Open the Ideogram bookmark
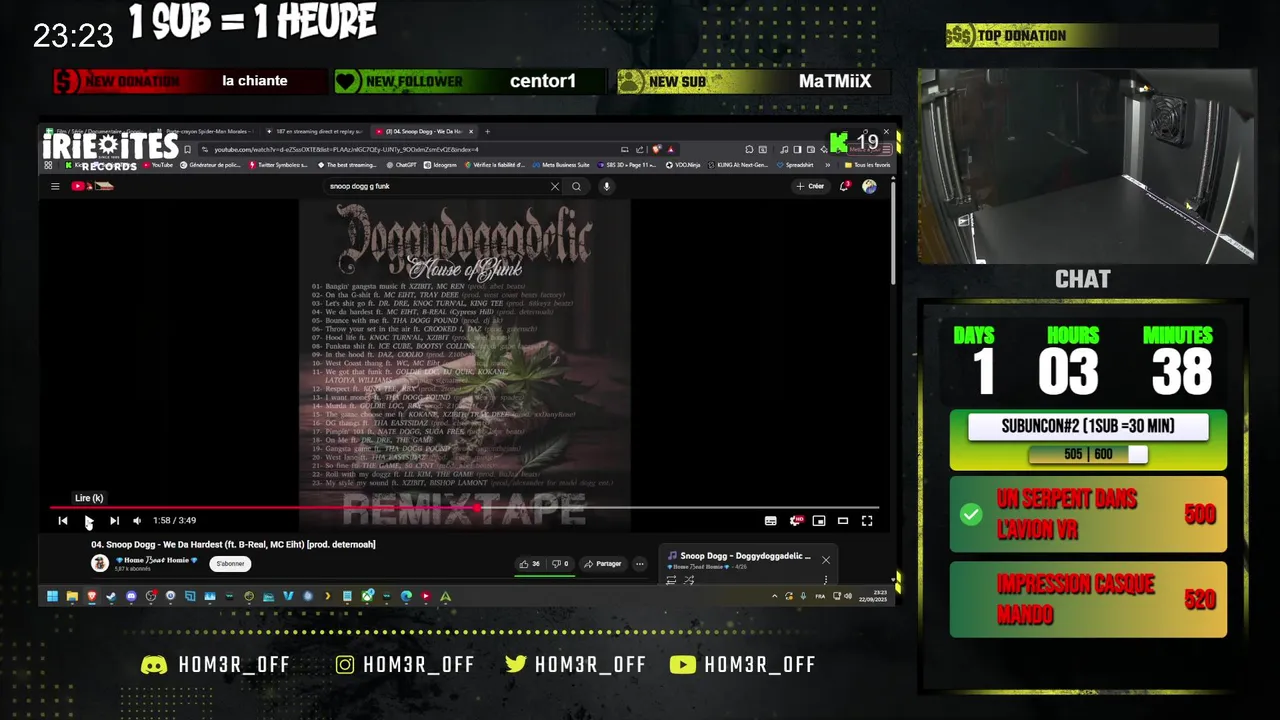The width and height of the screenshot is (1280, 720). (x=441, y=165)
